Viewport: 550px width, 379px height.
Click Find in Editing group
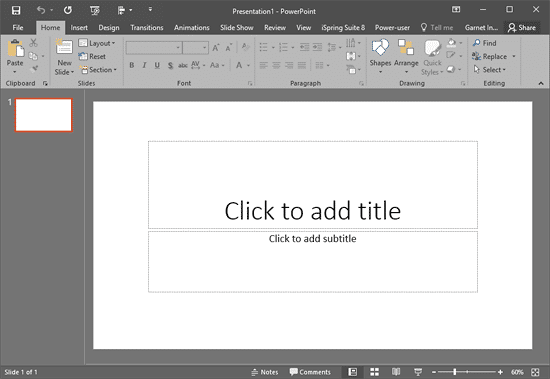click(484, 43)
